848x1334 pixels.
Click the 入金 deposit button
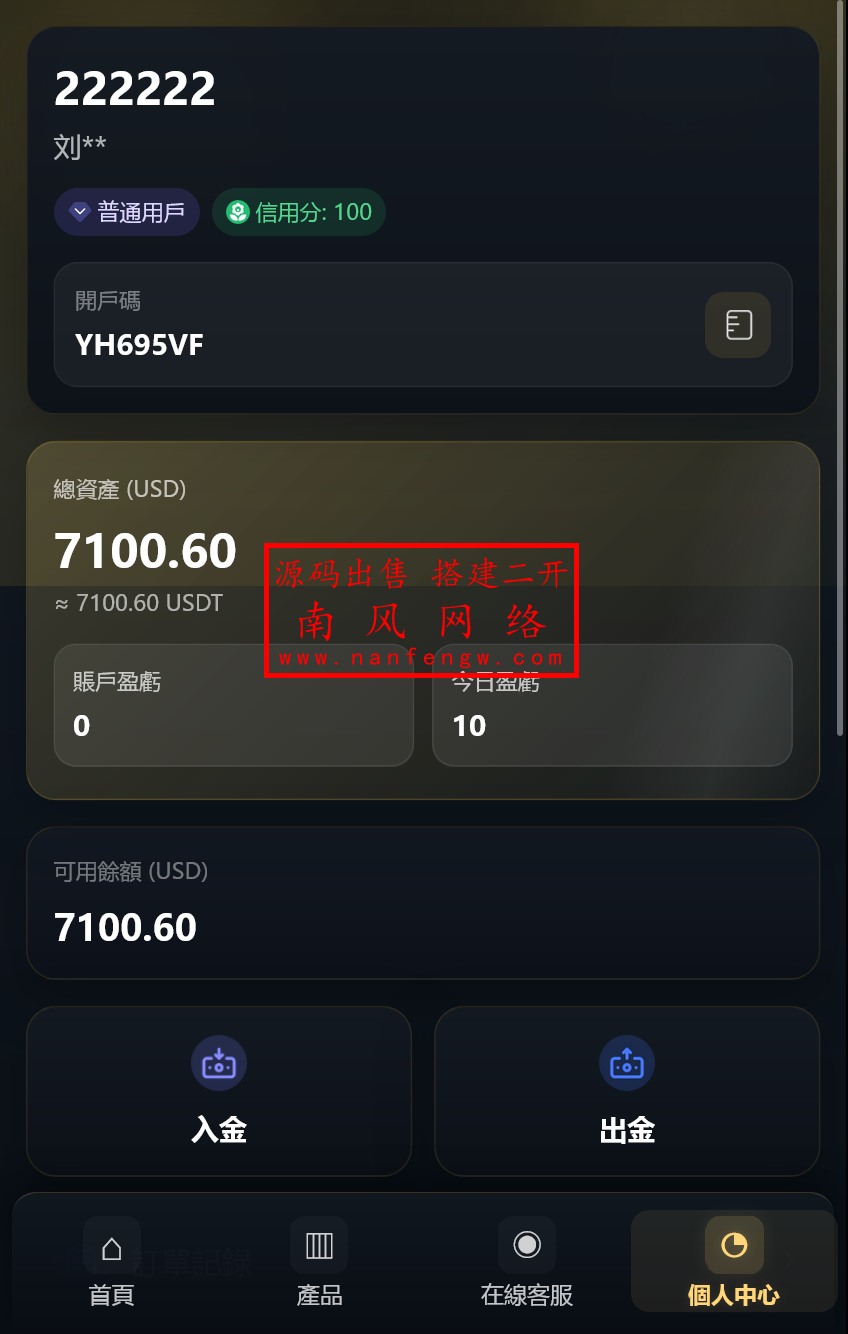219,1091
